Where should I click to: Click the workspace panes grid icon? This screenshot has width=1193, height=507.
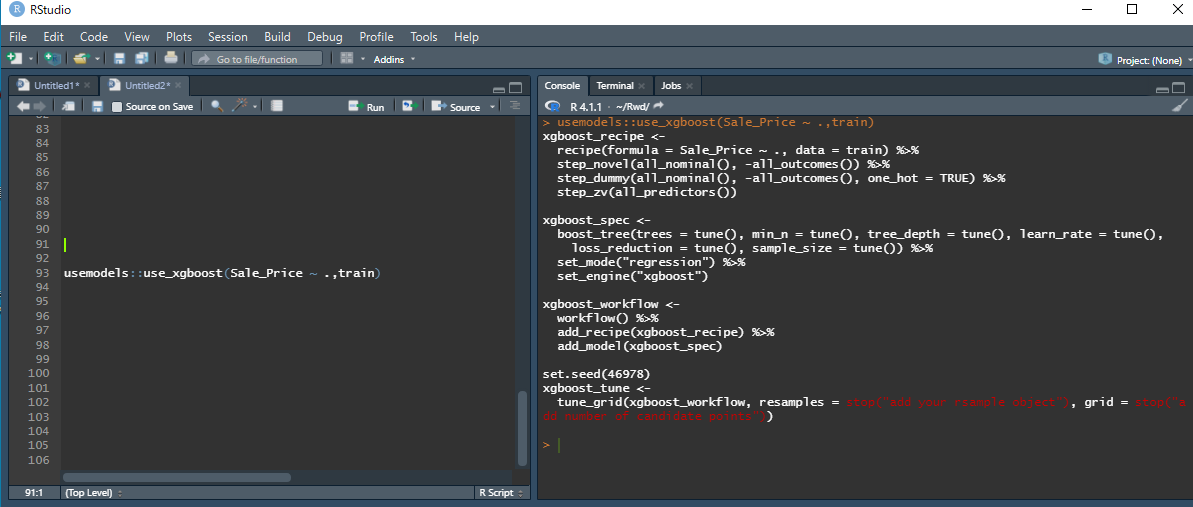click(x=347, y=59)
